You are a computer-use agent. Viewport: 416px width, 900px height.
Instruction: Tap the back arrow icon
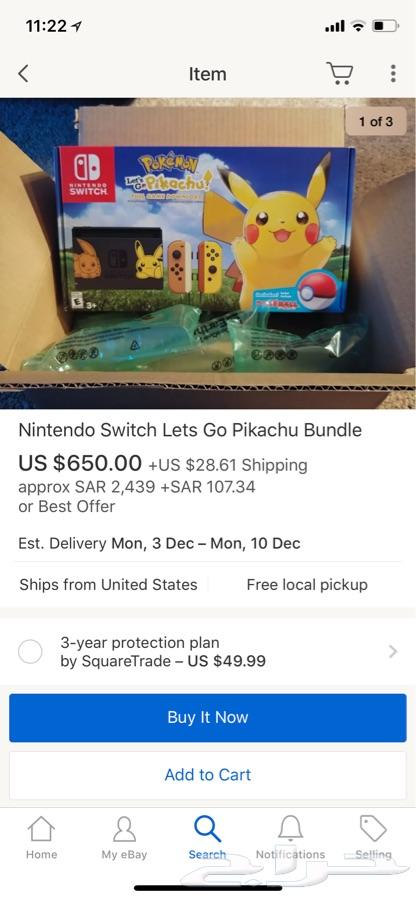[23, 74]
